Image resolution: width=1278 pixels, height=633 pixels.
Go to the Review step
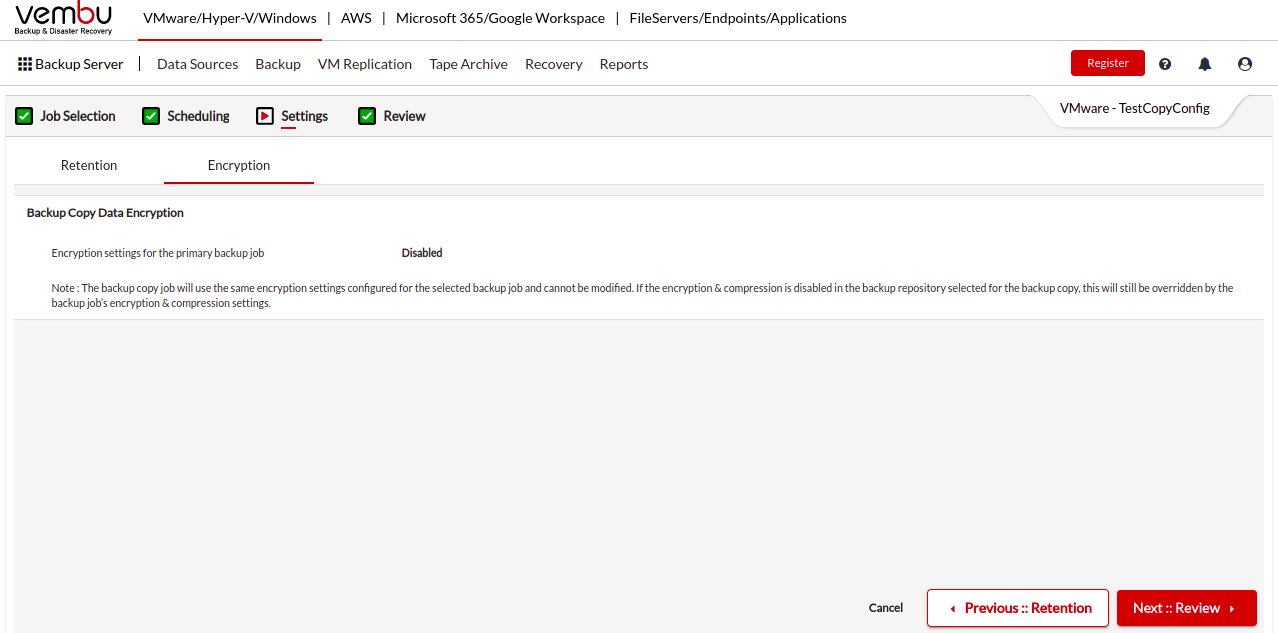point(405,116)
